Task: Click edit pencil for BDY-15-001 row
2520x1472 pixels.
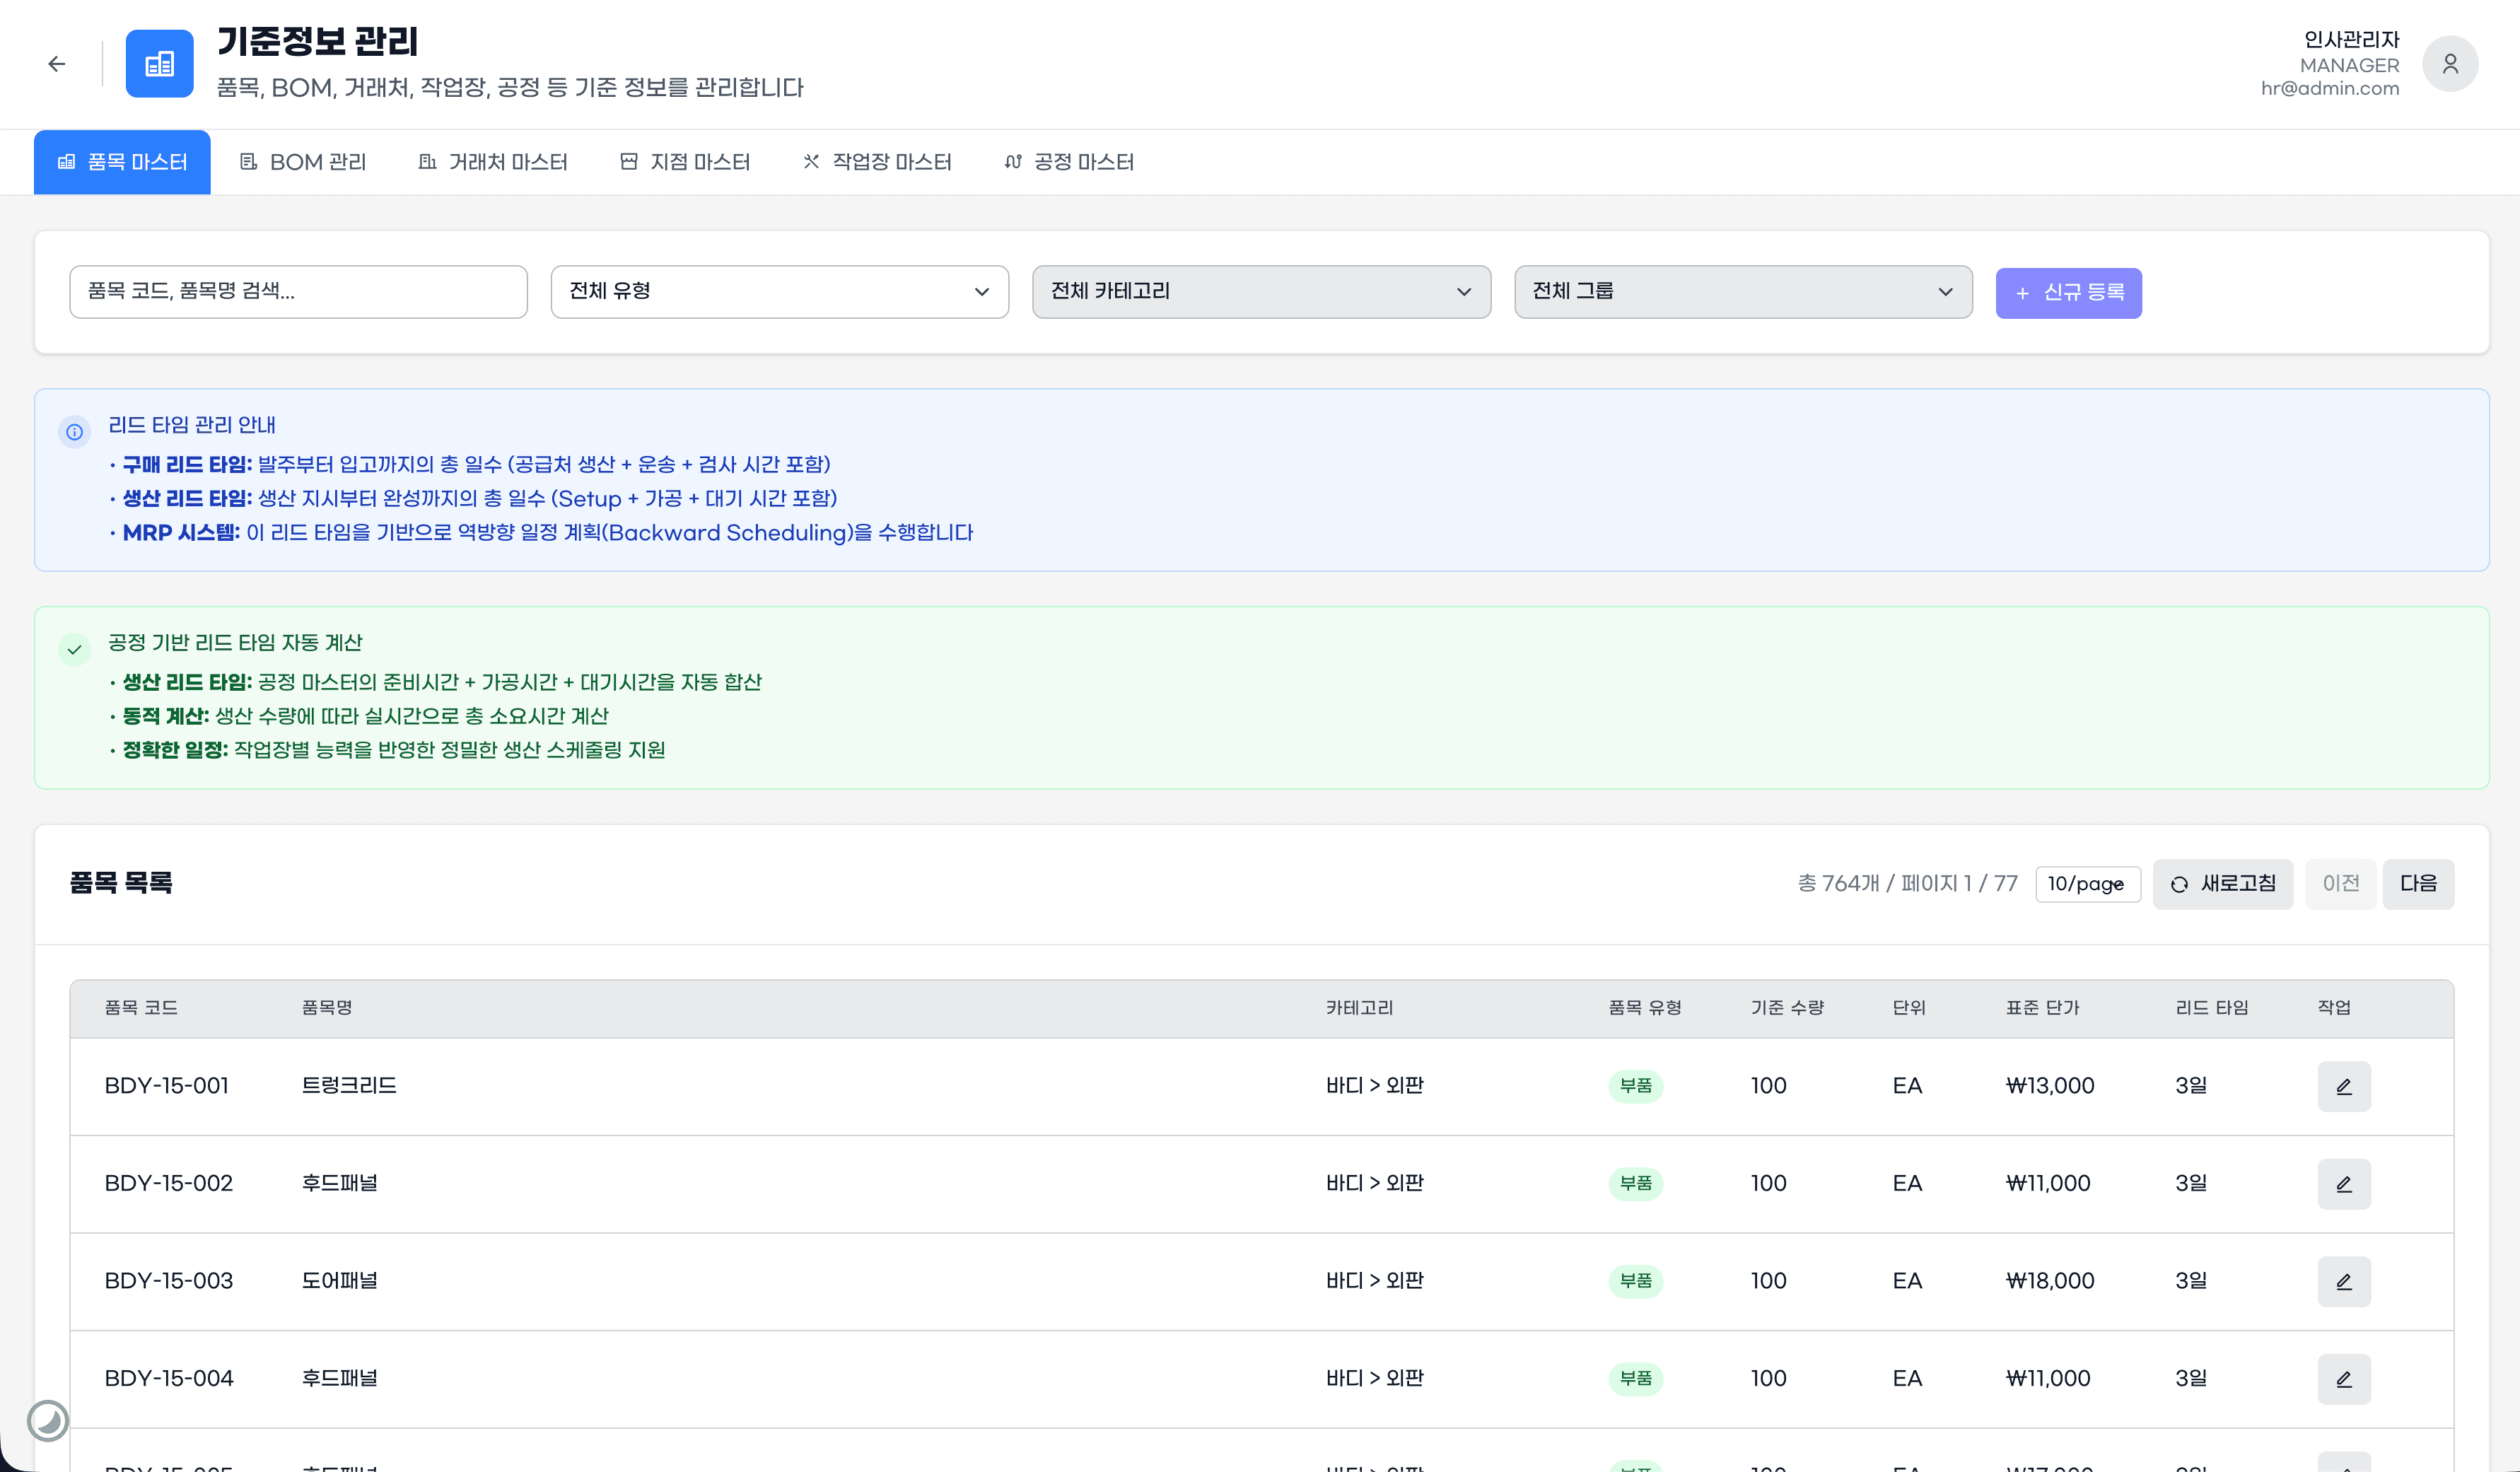Action: pos(2343,1086)
